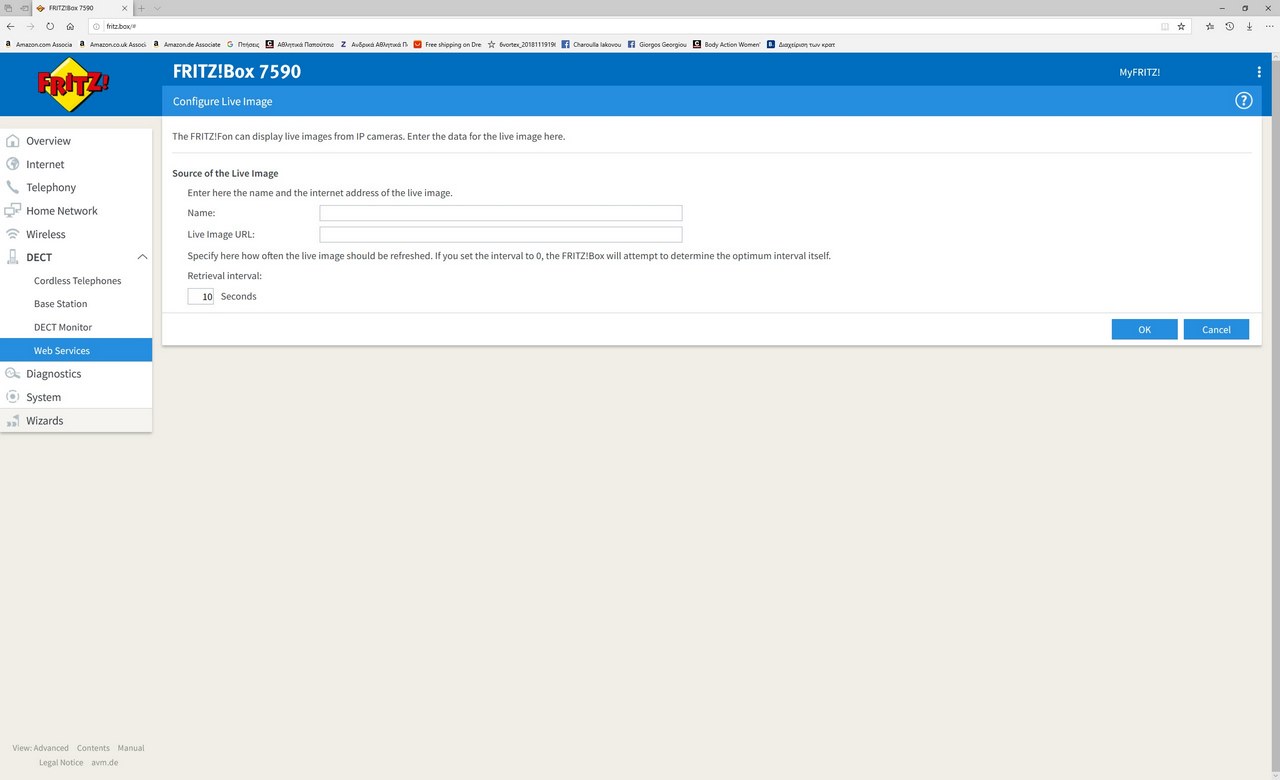
Task: Open Body Action Women bookmark
Action: [727, 44]
